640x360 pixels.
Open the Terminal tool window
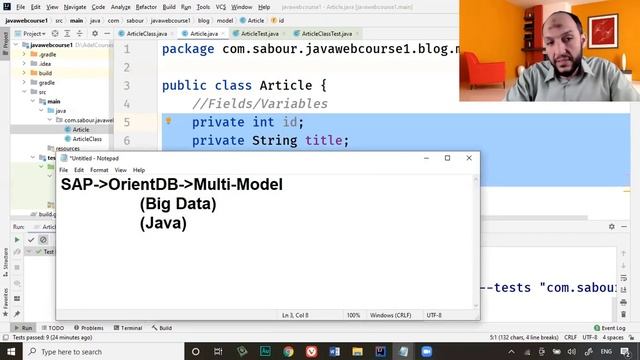tap(128, 328)
